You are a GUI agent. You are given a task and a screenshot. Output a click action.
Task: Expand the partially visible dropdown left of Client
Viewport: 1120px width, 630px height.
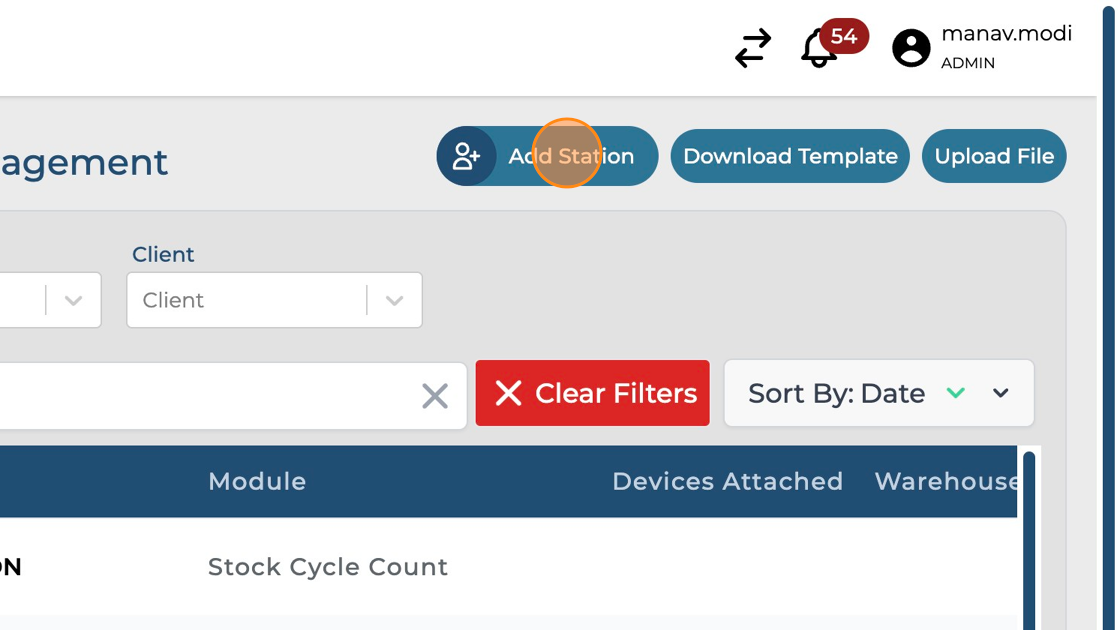73,300
